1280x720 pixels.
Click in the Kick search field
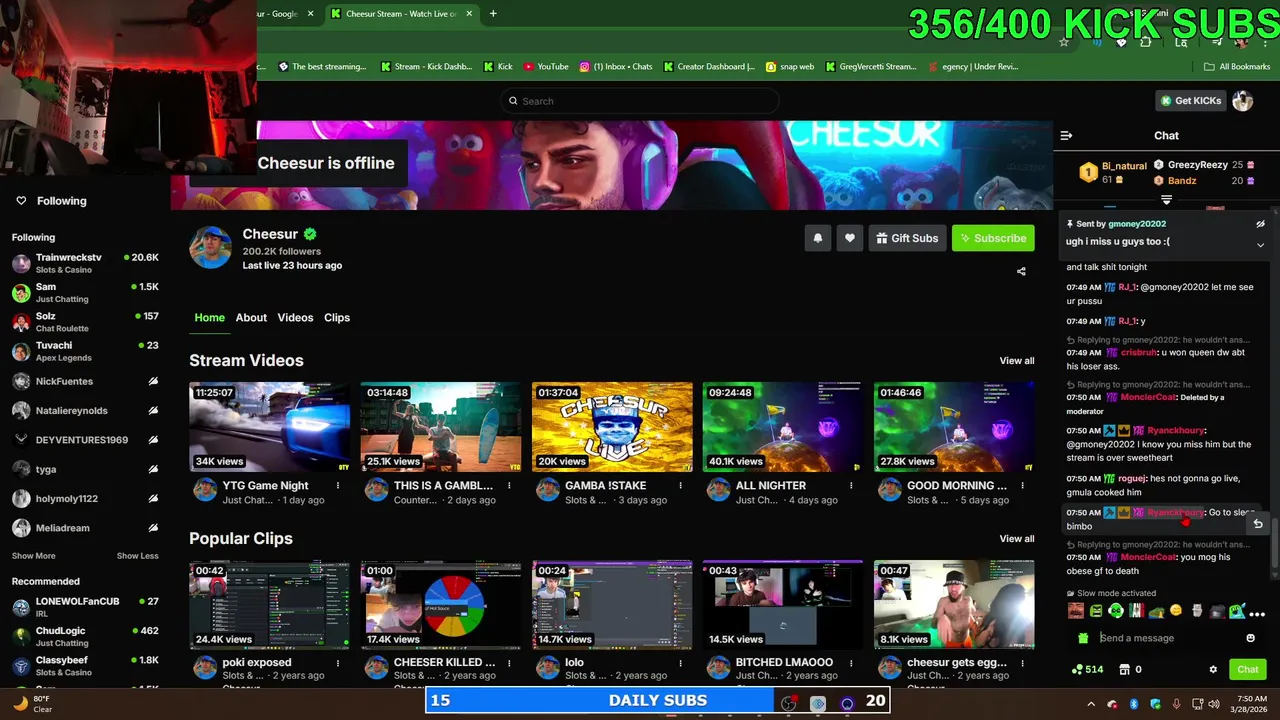(x=640, y=101)
